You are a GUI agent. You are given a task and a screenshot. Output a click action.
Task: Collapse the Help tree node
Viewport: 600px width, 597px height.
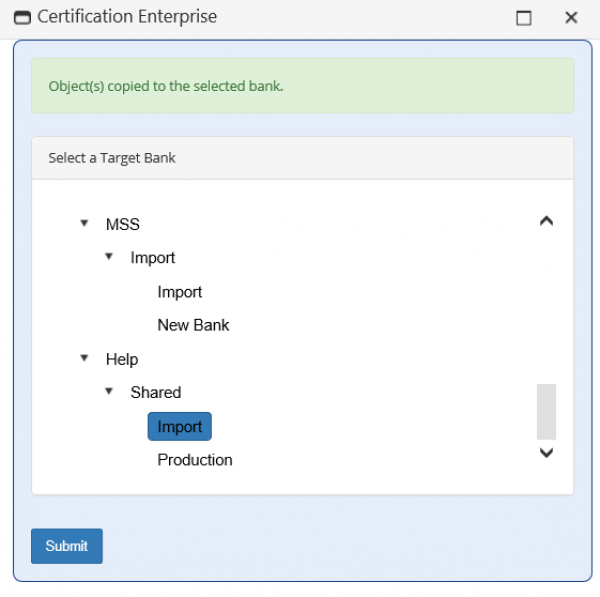point(84,358)
